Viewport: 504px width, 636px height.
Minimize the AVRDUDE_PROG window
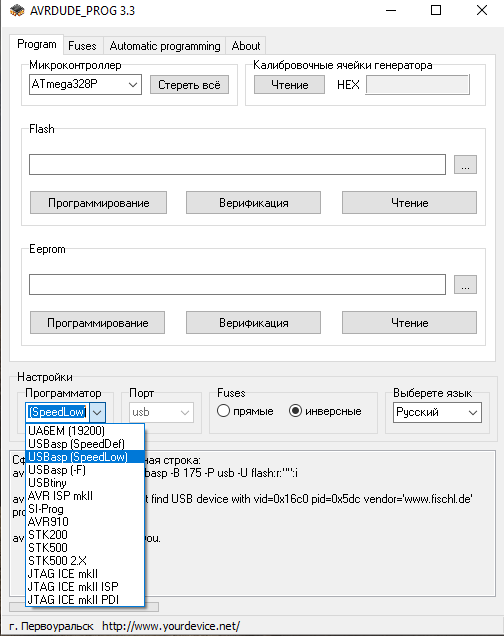click(391, 11)
